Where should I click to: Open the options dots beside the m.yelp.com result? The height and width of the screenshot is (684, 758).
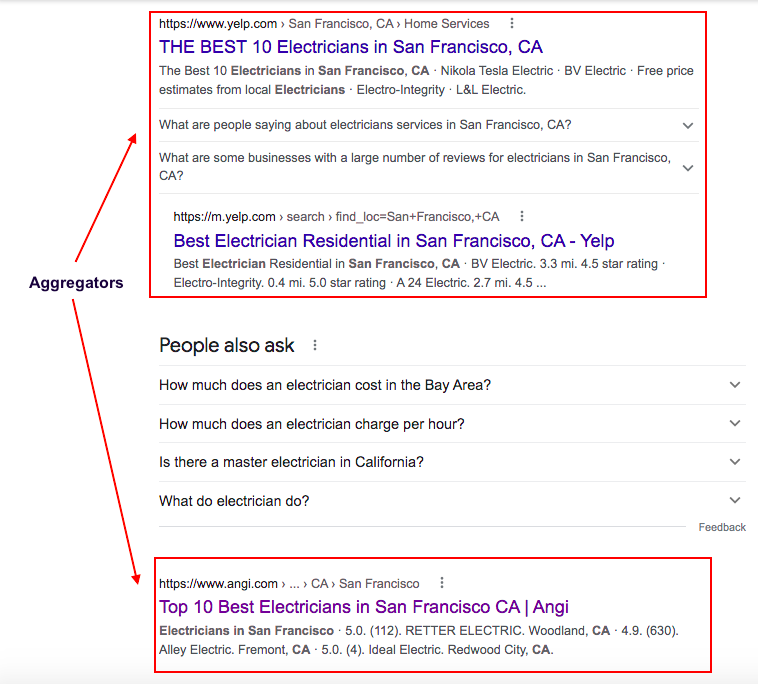tap(522, 216)
